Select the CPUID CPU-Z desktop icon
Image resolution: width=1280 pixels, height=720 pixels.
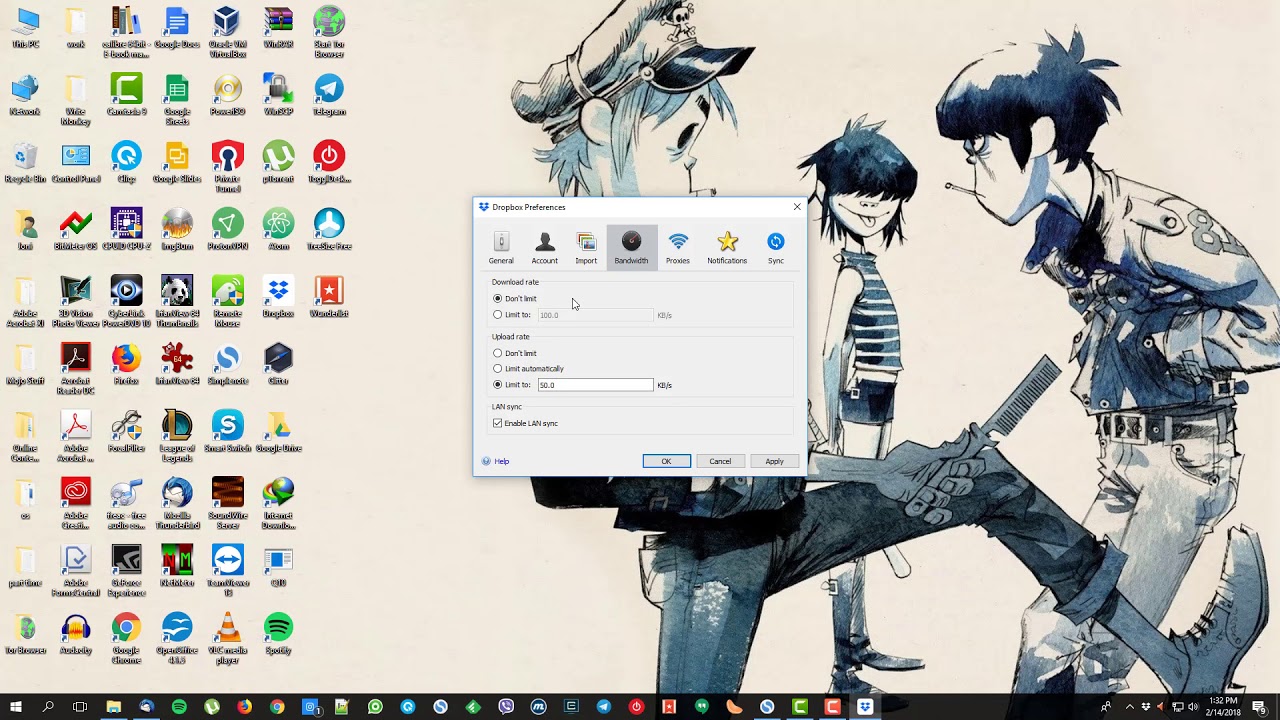126,230
